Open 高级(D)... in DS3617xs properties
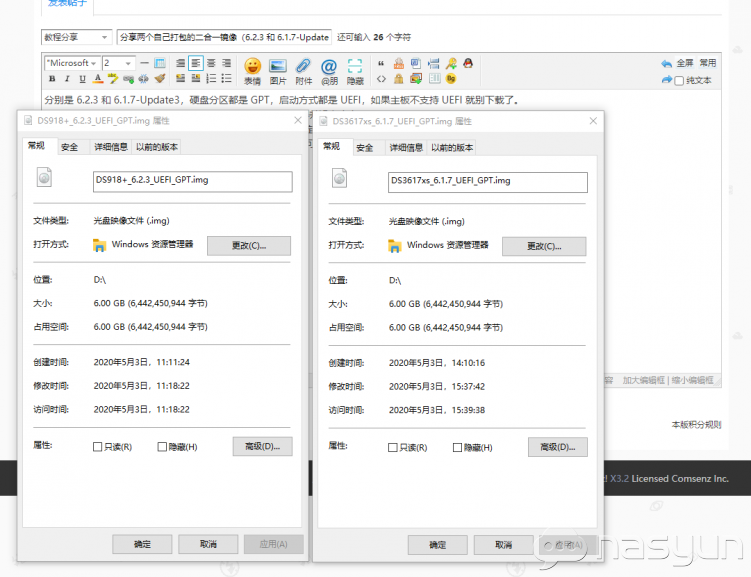751x577 pixels. (x=558, y=447)
